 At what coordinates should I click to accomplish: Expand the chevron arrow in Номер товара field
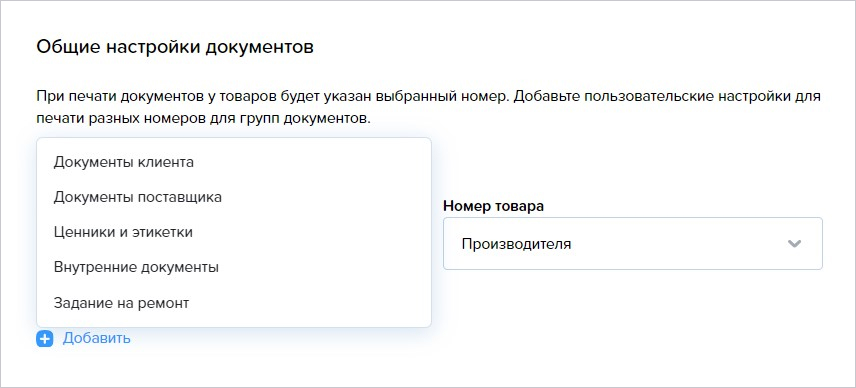794,243
